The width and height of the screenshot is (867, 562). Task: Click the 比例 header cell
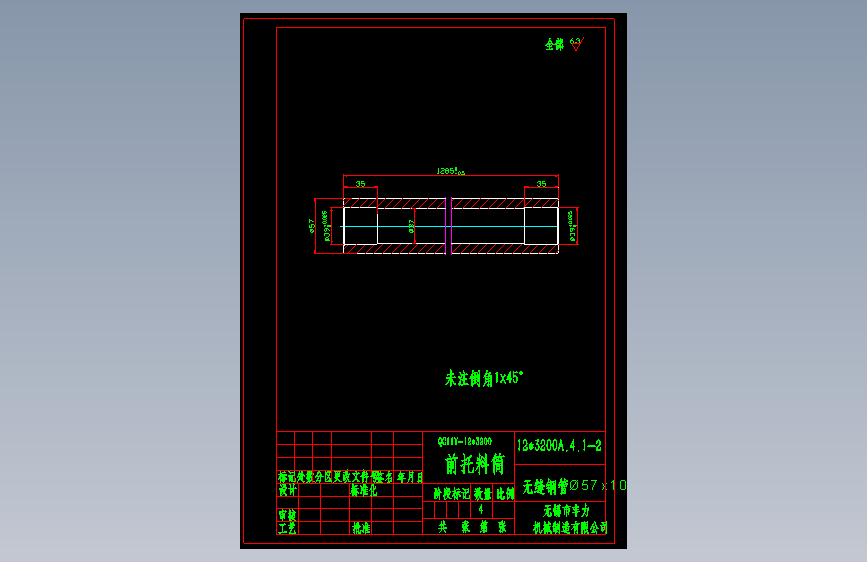pos(505,493)
